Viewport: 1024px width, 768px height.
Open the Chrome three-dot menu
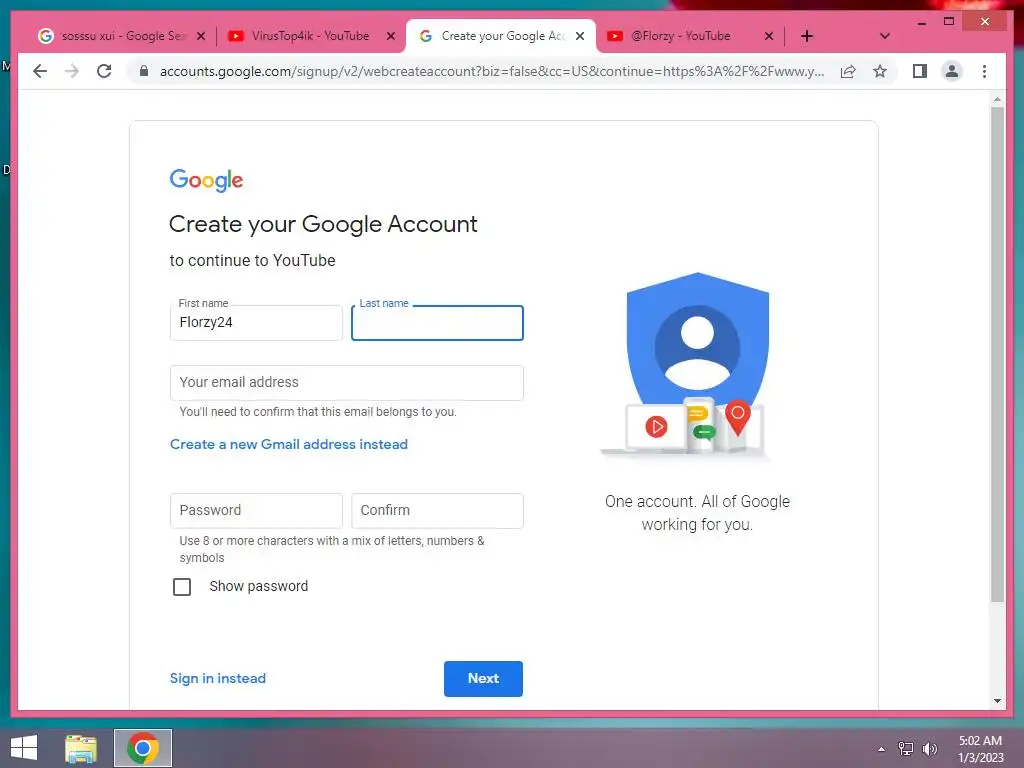click(x=984, y=71)
